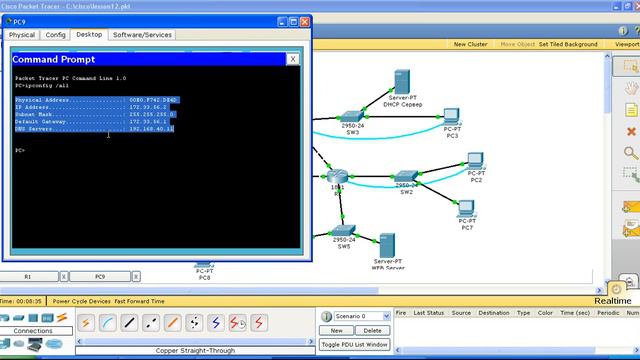The height and width of the screenshot is (360, 640).
Task: Click the PDU list Destination column header
Action: click(493, 313)
